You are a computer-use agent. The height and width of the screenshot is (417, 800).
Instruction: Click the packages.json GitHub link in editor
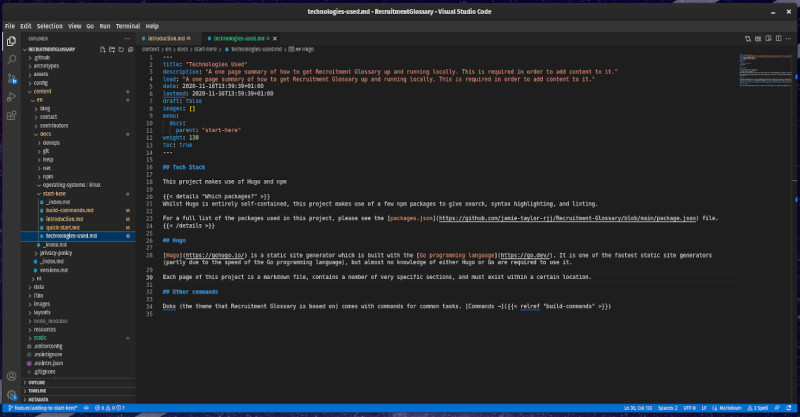(567, 218)
